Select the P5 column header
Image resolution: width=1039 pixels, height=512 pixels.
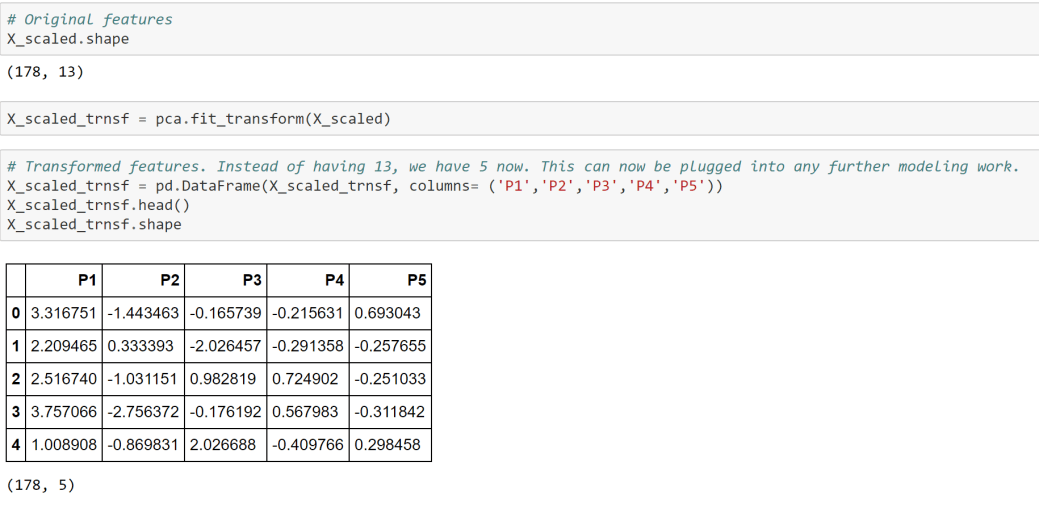pyautogui.click(x=390, y=280)
